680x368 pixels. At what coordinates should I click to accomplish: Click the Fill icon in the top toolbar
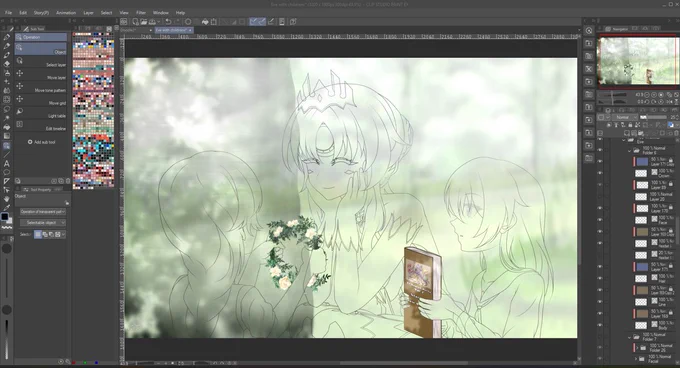click(x=205, y=22)
